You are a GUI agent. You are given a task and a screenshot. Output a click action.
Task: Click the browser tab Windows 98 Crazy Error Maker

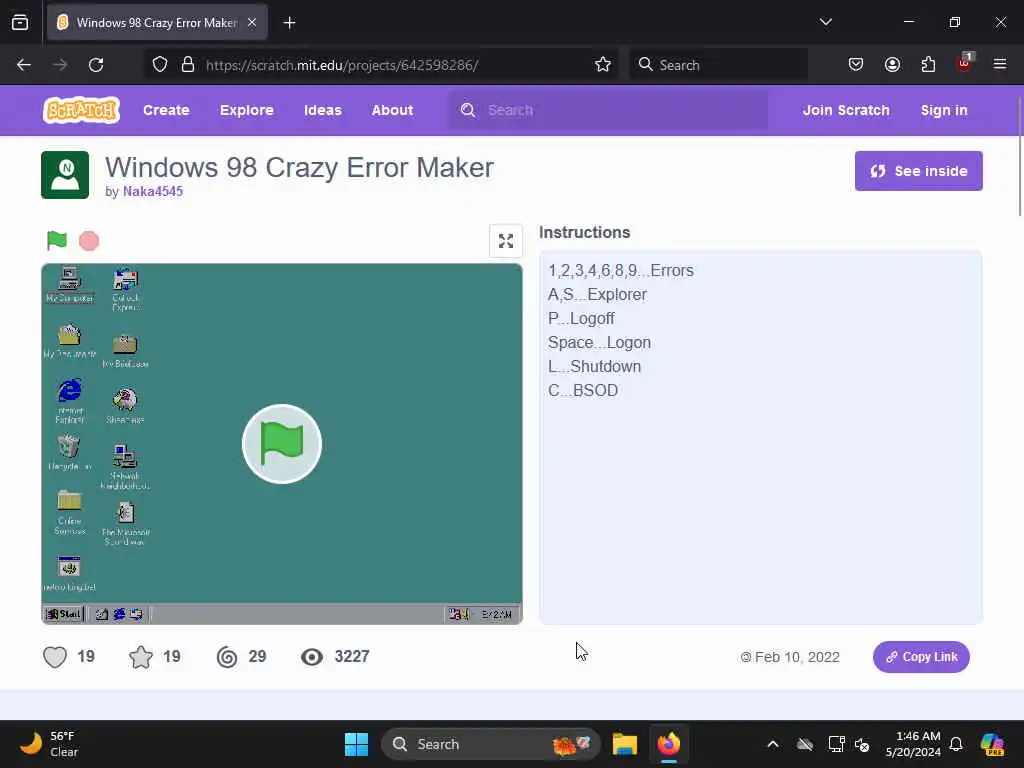[157, 23]
